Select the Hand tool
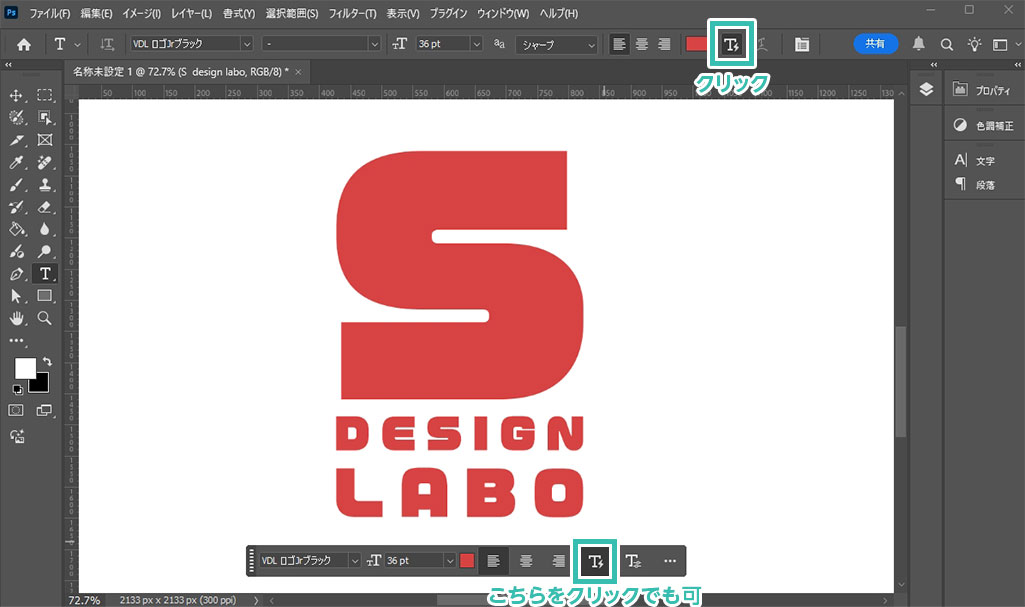 pyautogui.click(x=16, y=318)
